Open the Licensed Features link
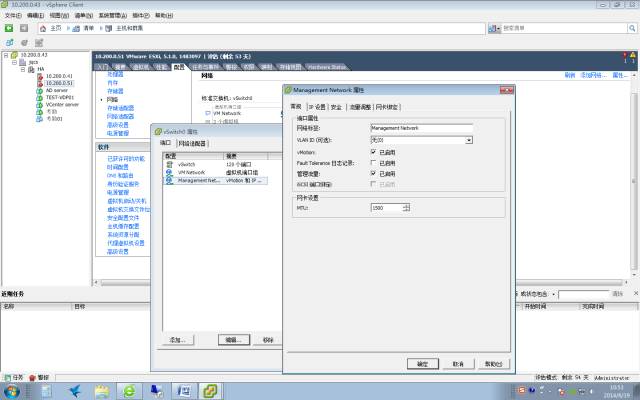This screenshot has width=640, height=400. [x=126, y=158]
